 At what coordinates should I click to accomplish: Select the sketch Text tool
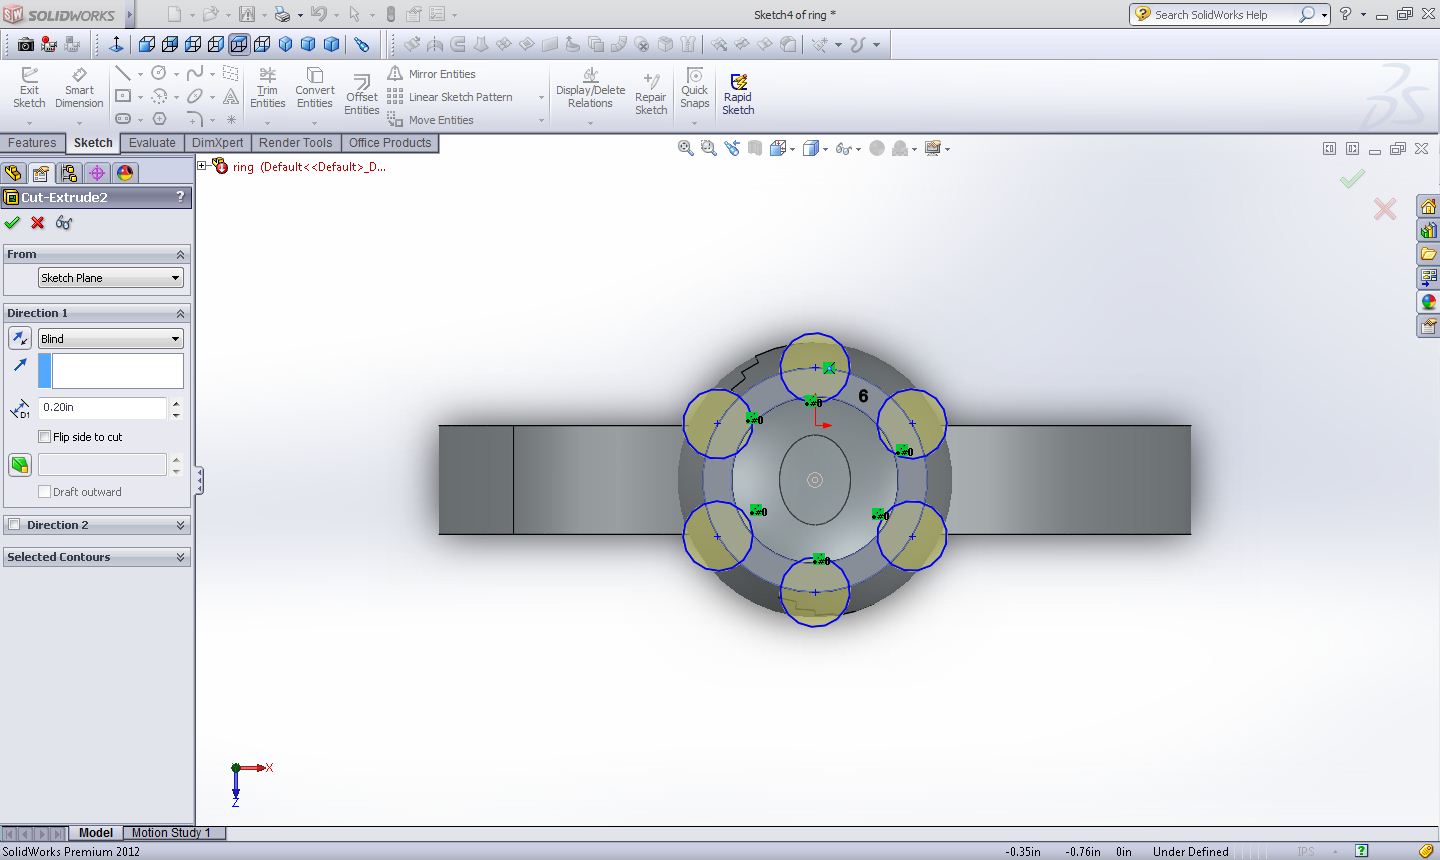pyautogui.click(x=231, y=96)
